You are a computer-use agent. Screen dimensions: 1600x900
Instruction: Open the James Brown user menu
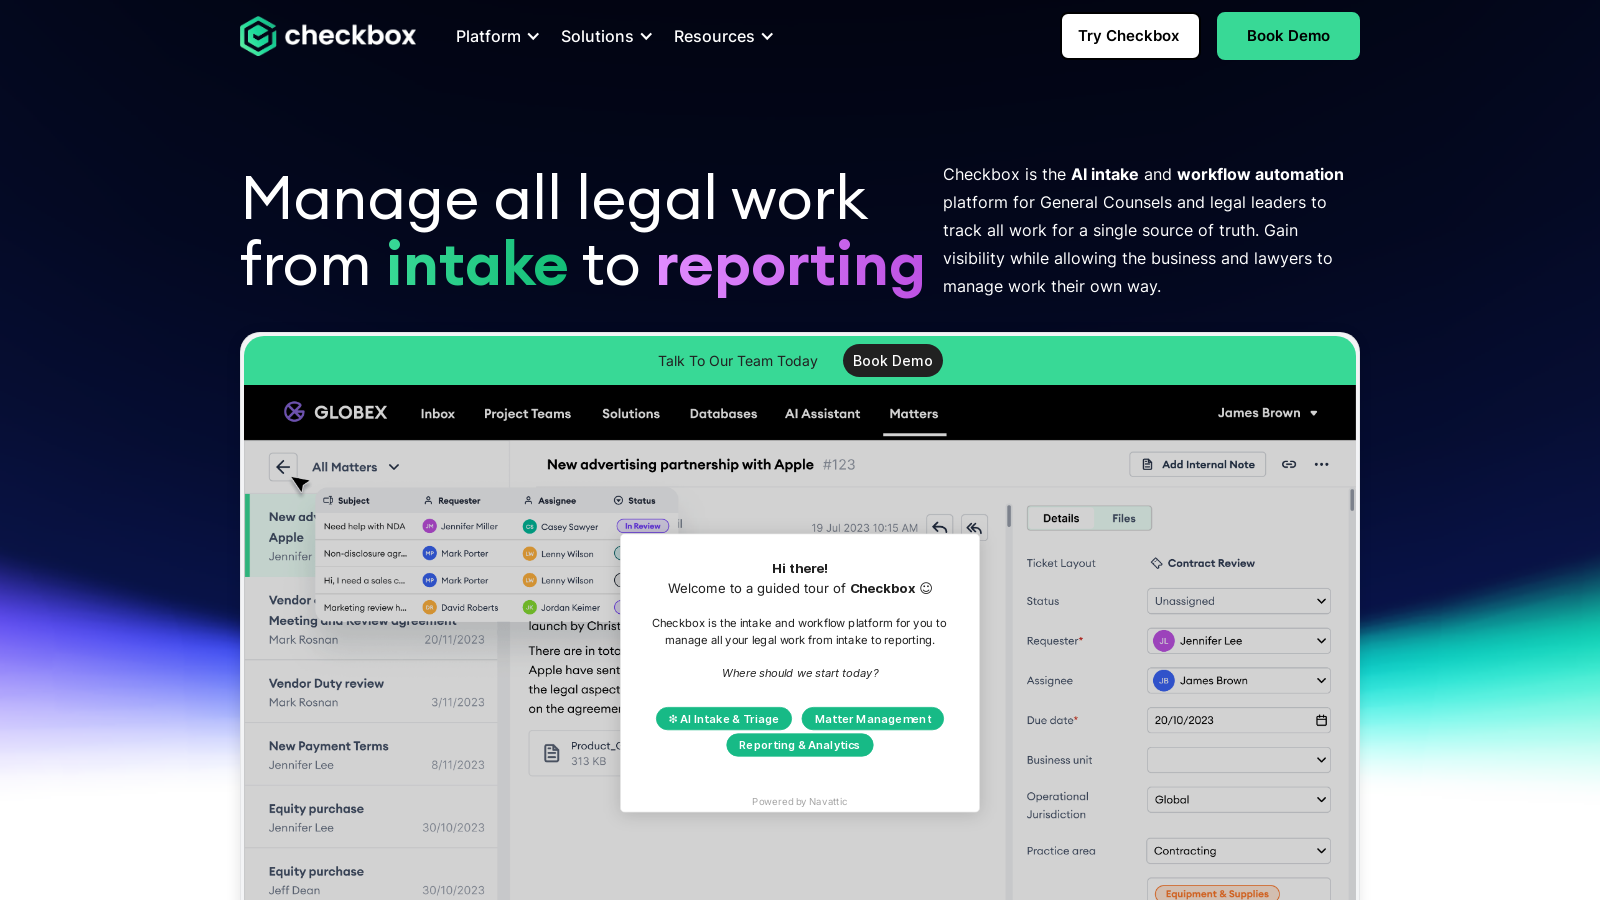(x=1267, y=413)
